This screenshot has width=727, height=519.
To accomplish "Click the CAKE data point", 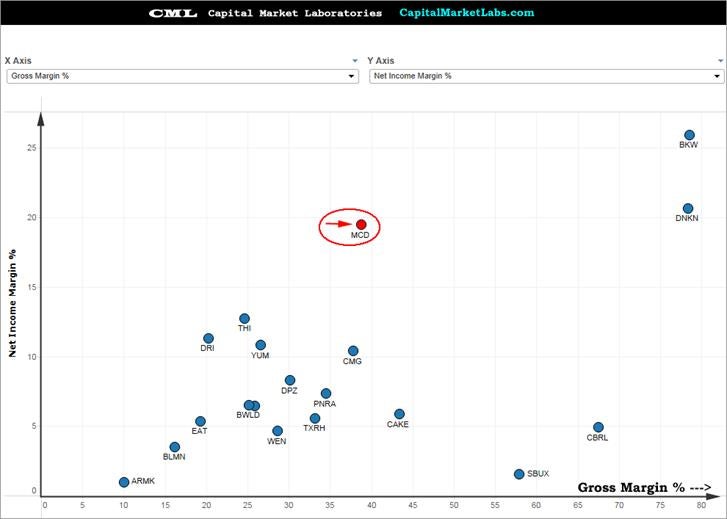I will pos(399,414).
